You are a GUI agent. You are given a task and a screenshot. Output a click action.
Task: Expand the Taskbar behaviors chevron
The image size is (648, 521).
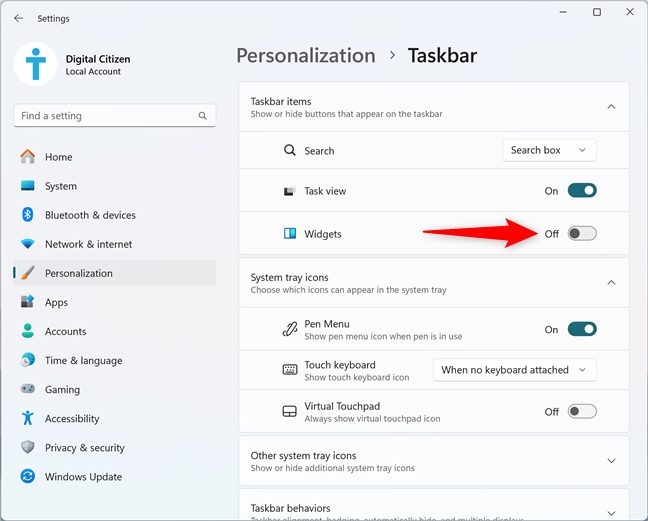(x=611, y=513)
